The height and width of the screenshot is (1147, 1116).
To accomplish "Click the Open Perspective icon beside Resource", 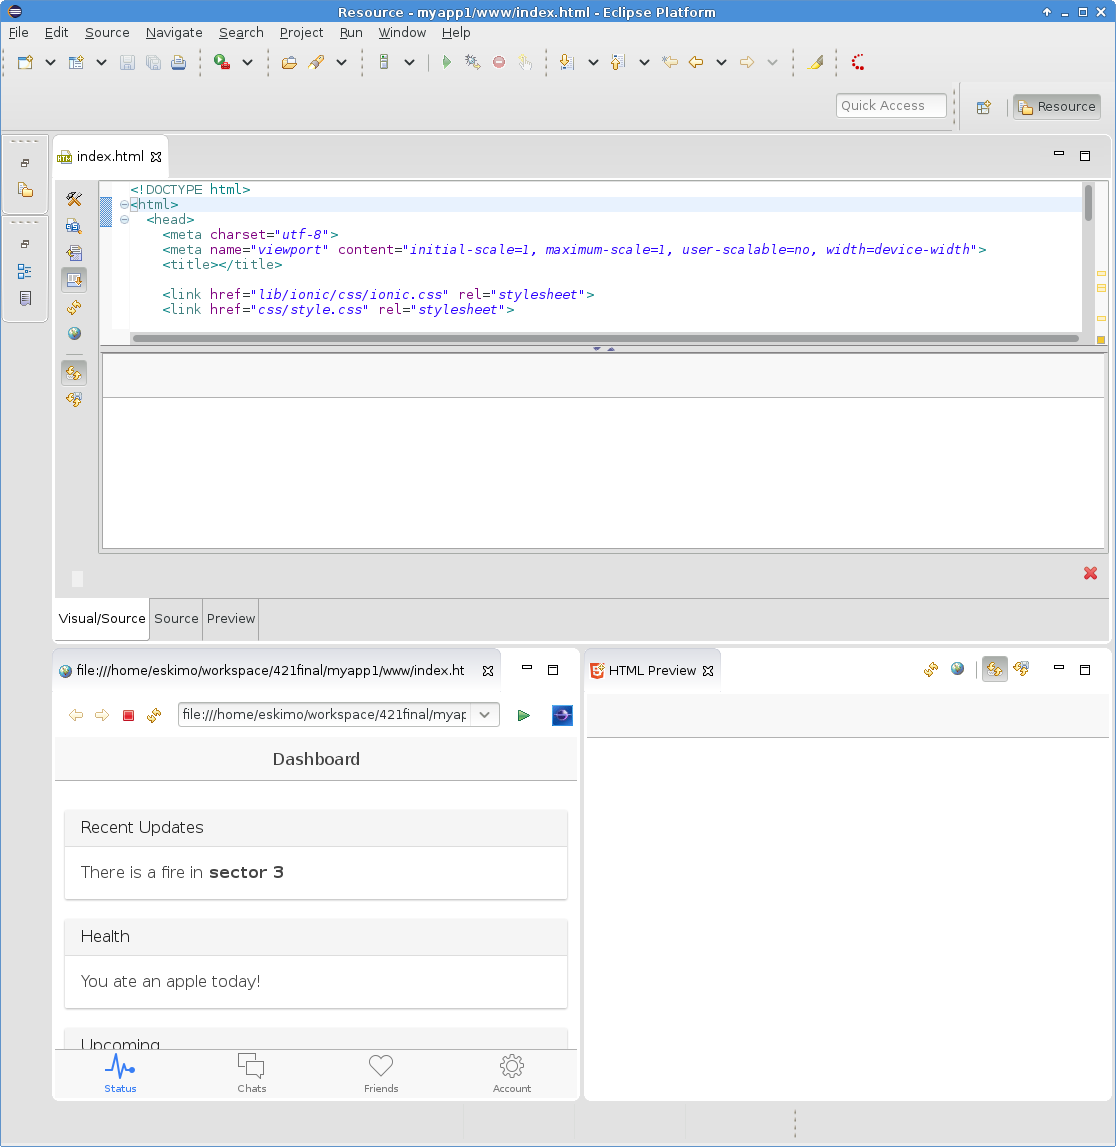I will pos(983,107).
